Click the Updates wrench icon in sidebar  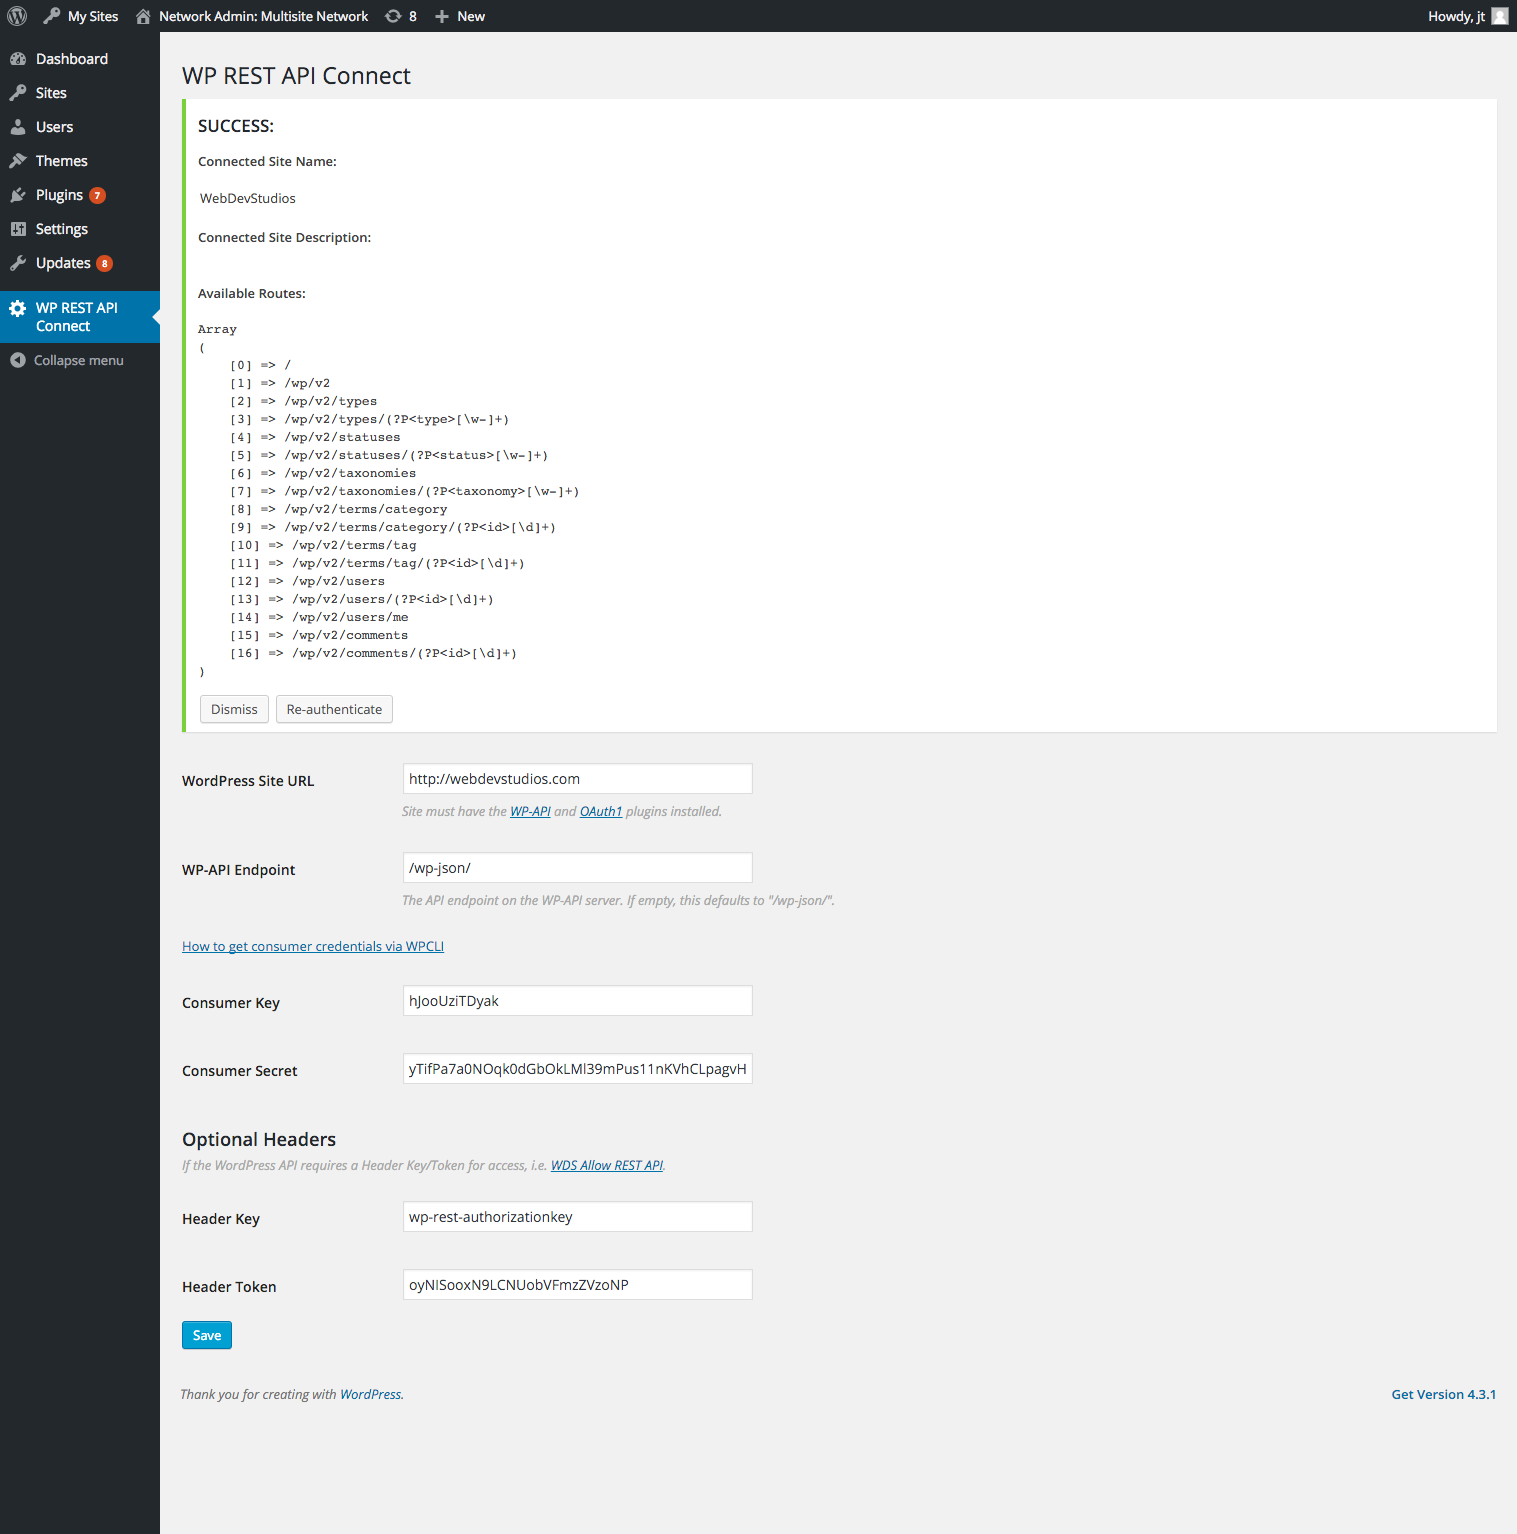[18, 263]
